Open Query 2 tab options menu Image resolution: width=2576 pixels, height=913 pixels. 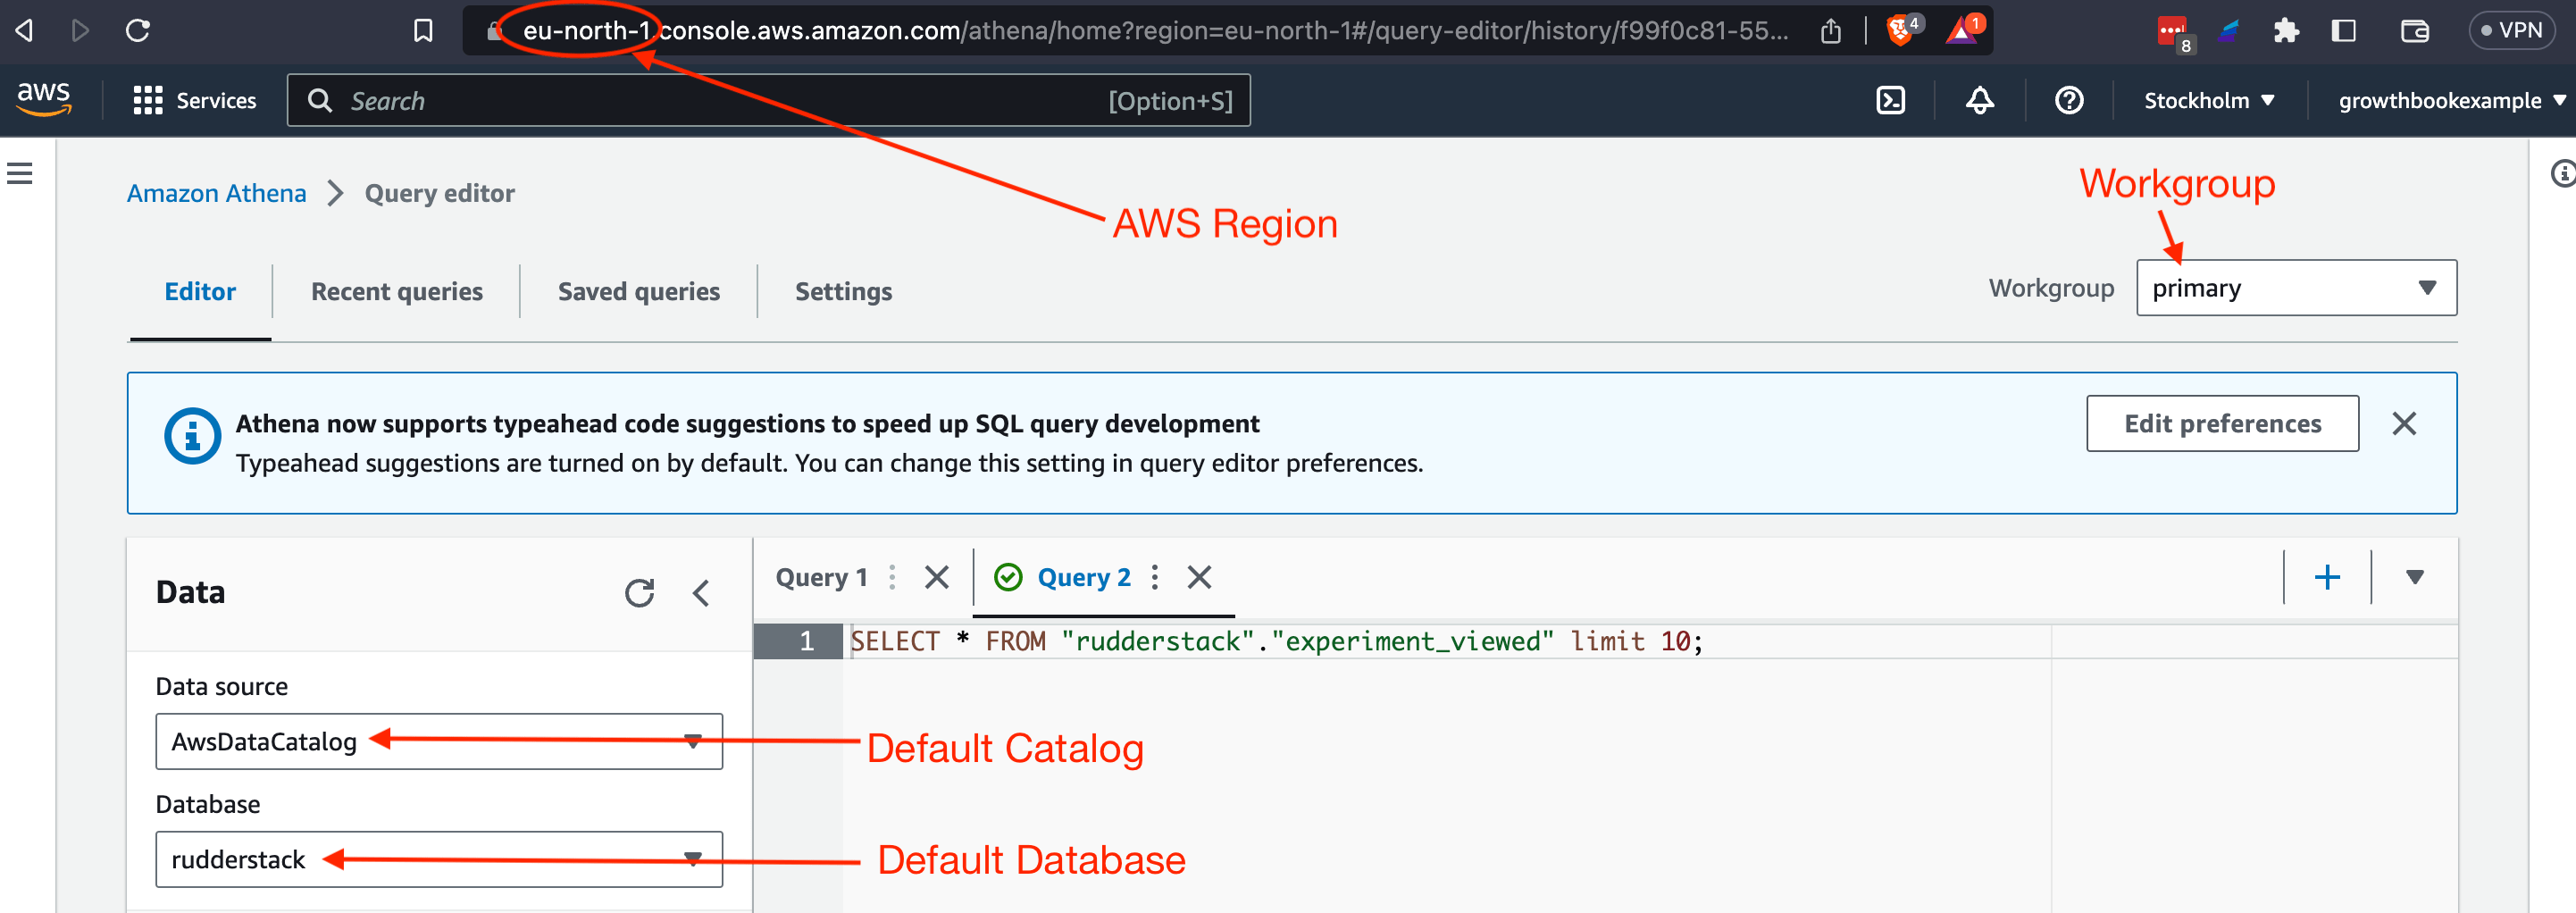coord(1155,577)
